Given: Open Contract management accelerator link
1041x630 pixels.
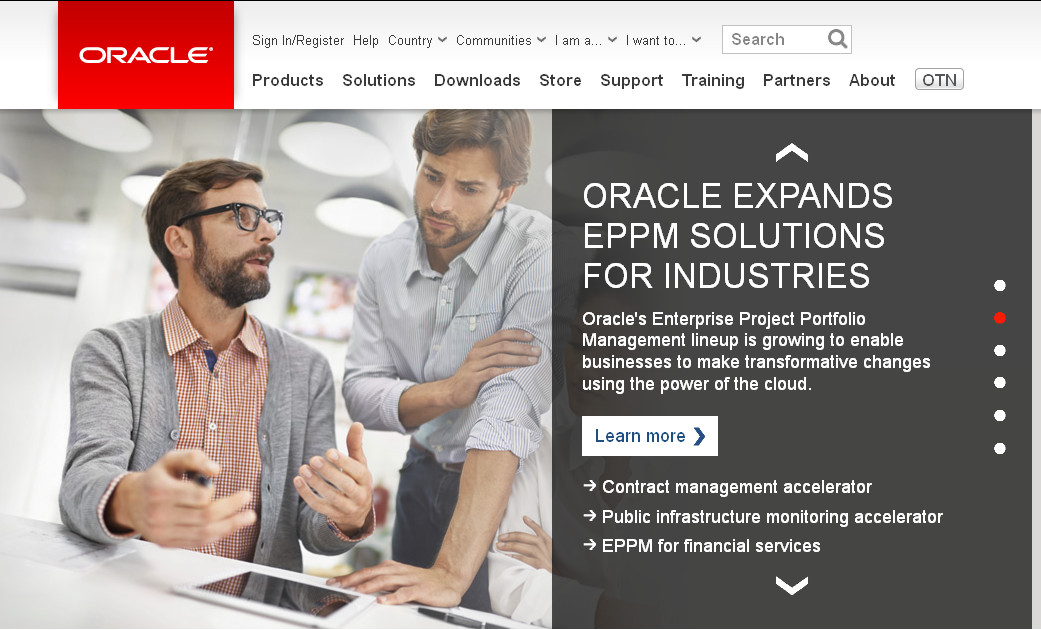Looking at the screenshot, I should pos(736,487).
